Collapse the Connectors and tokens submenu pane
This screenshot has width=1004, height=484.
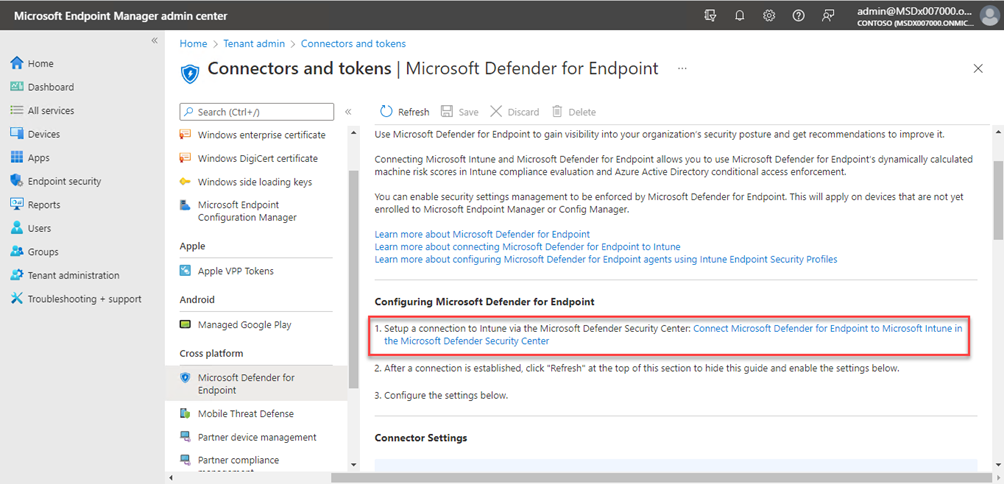(x=348, y=111)
